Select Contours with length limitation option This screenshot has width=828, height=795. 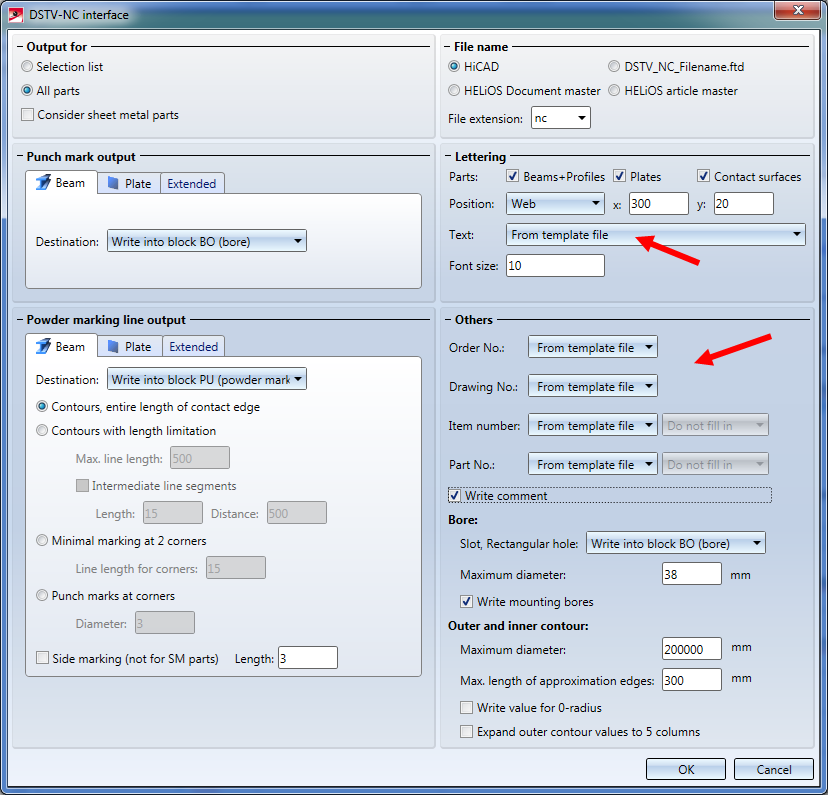(42, 430)
